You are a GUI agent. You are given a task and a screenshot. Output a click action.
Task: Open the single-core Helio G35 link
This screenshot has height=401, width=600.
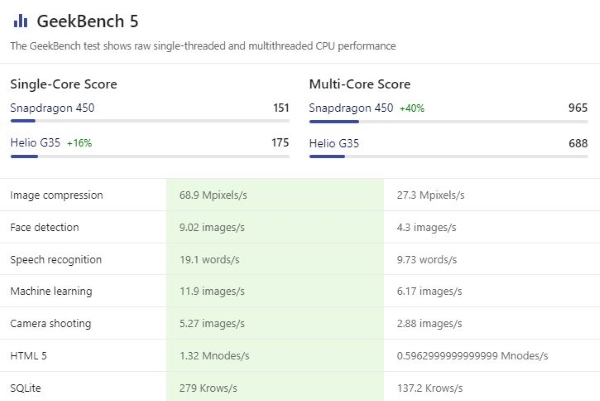(x=34, y=143)
